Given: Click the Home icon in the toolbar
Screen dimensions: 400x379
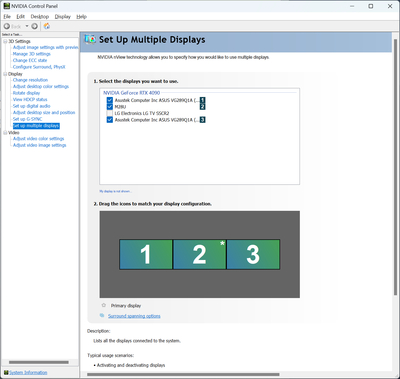Looking at the screenshot, I should [47, 26].
